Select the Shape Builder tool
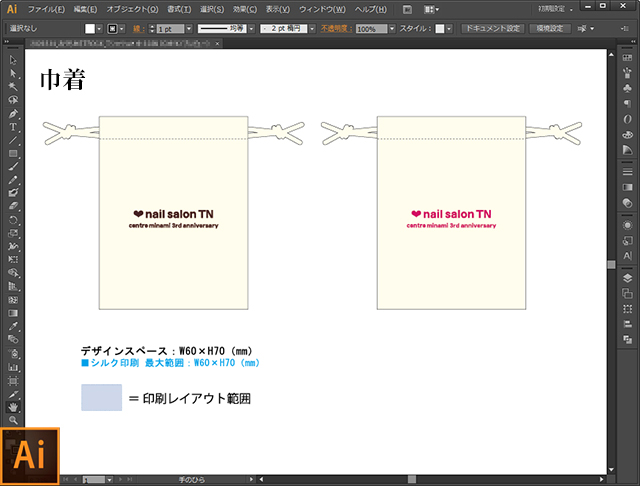 (x=13, y=273)
